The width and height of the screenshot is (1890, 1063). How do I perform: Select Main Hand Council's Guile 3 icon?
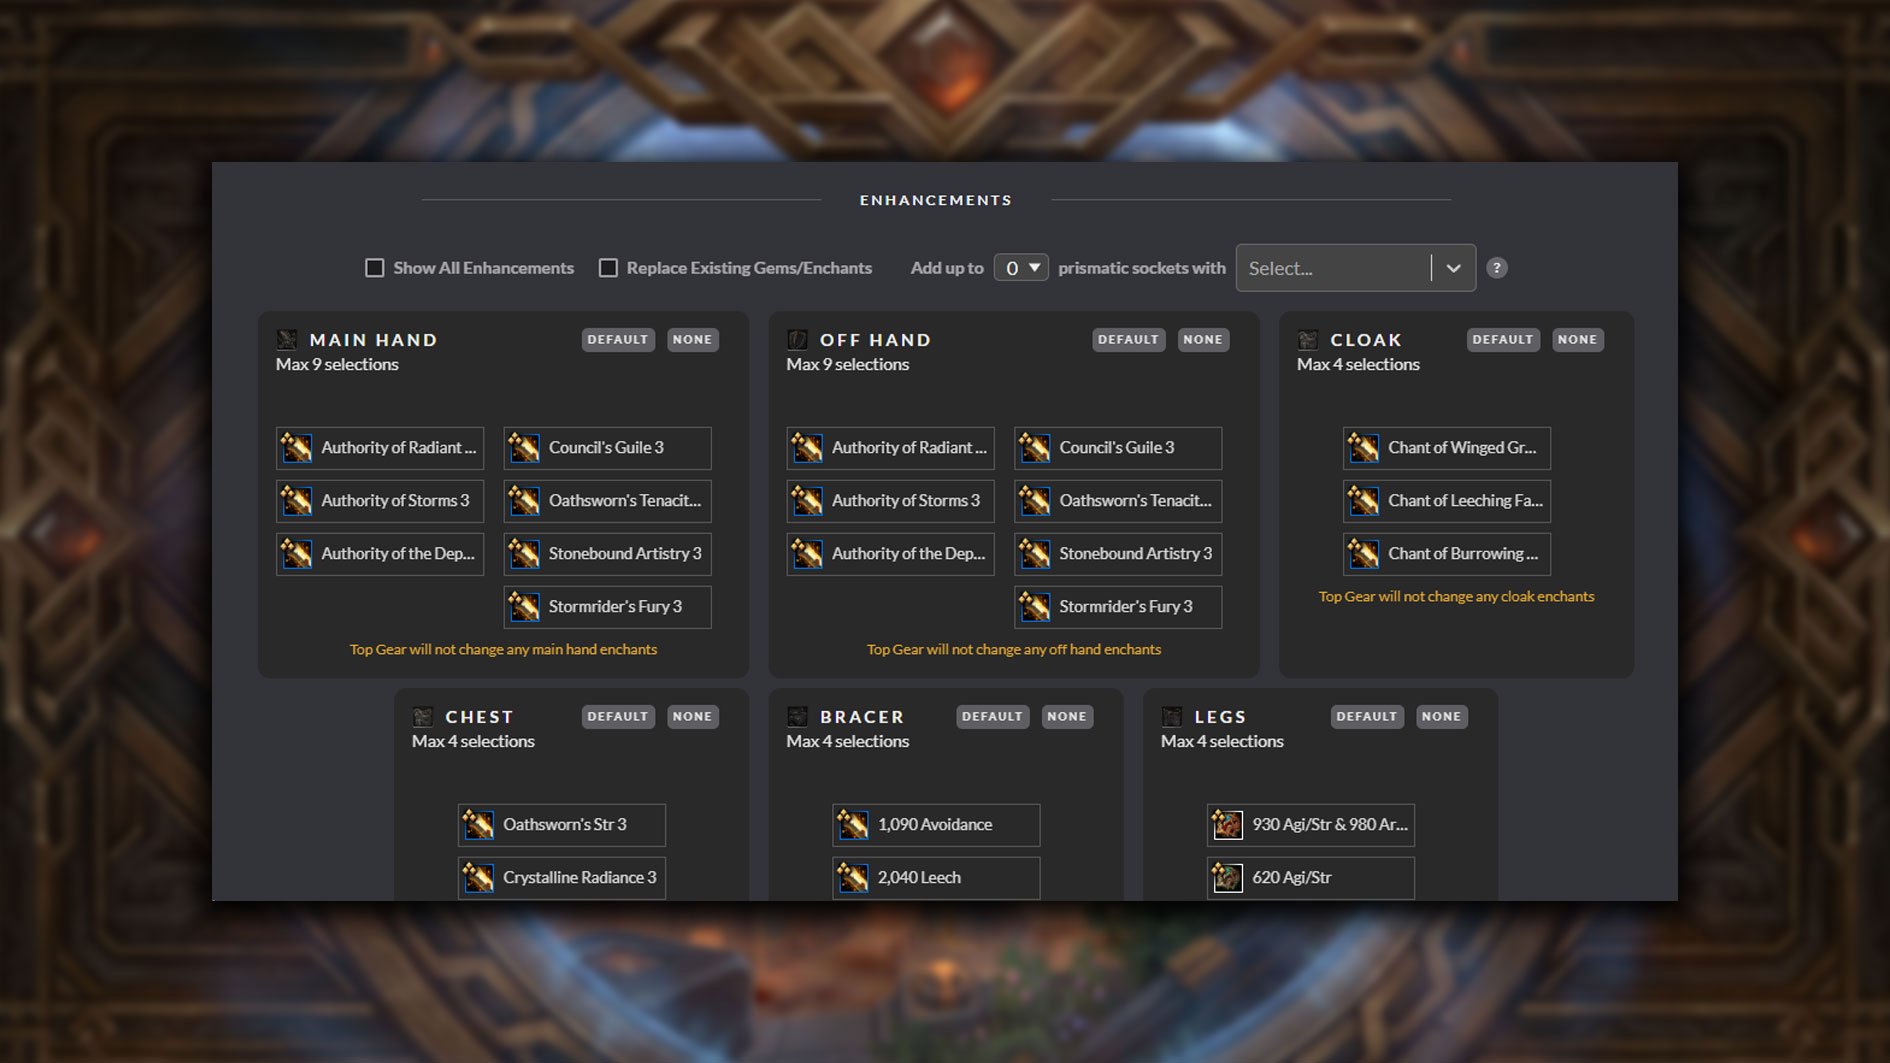(x=524, y=448)
